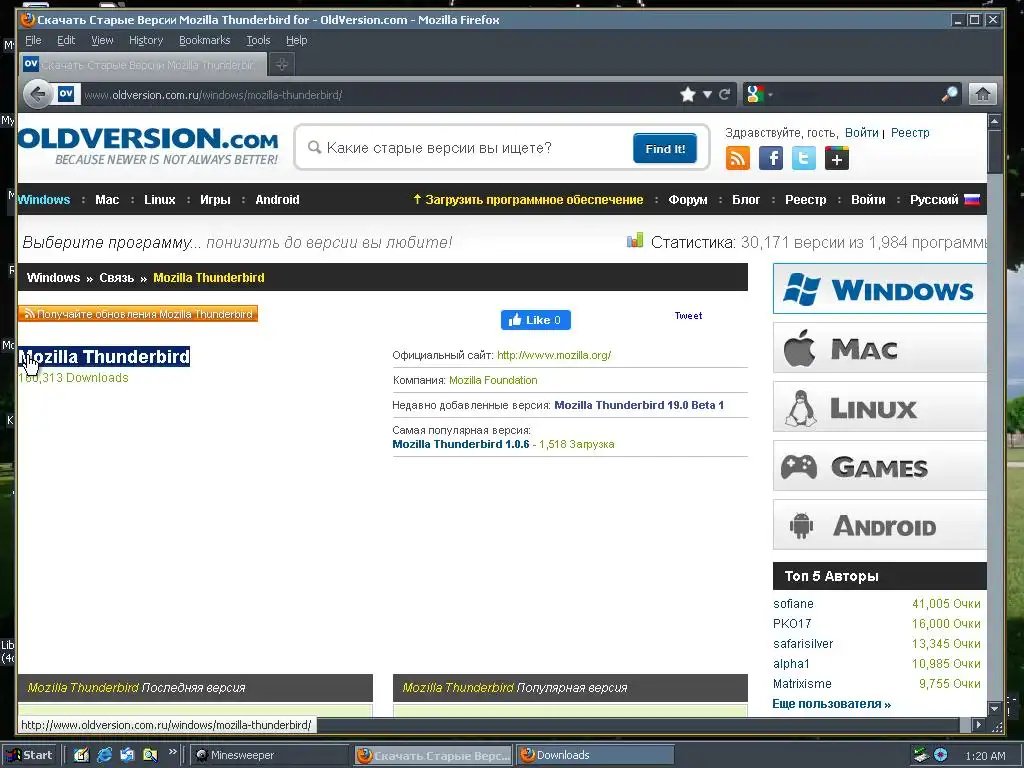The width and height of the screenshot is (1024, 768).
Task: Open Блог in the navigation bar
Action: click(x=746, y=200)
